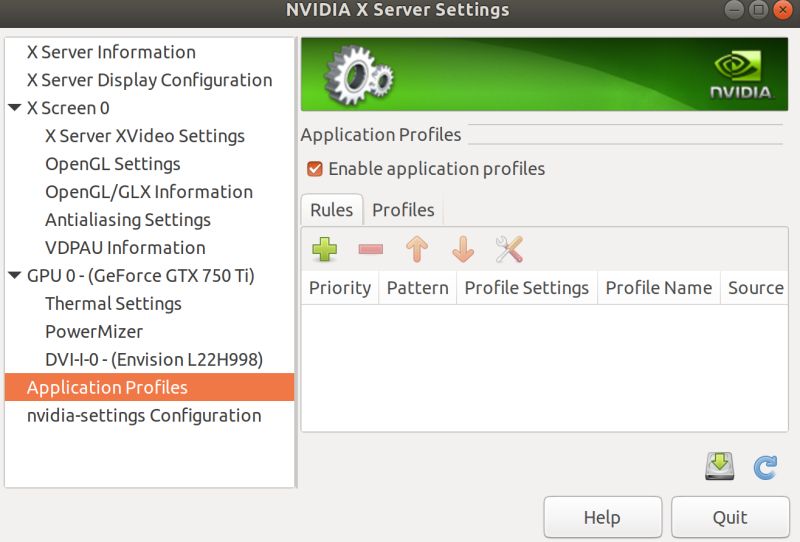Screen dimensions: 800x542
Task: Open the Help button
Action: 603,517
